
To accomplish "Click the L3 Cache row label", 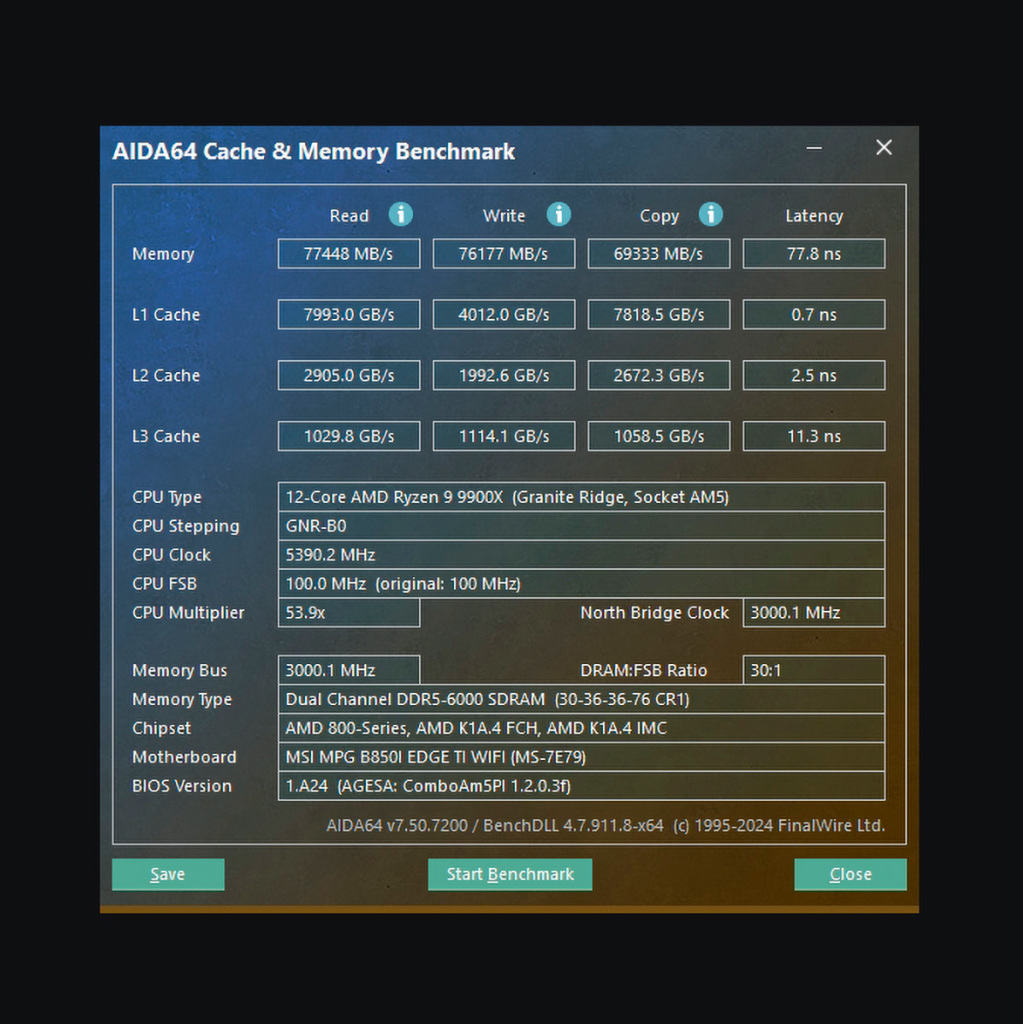I will pos(166,436).
